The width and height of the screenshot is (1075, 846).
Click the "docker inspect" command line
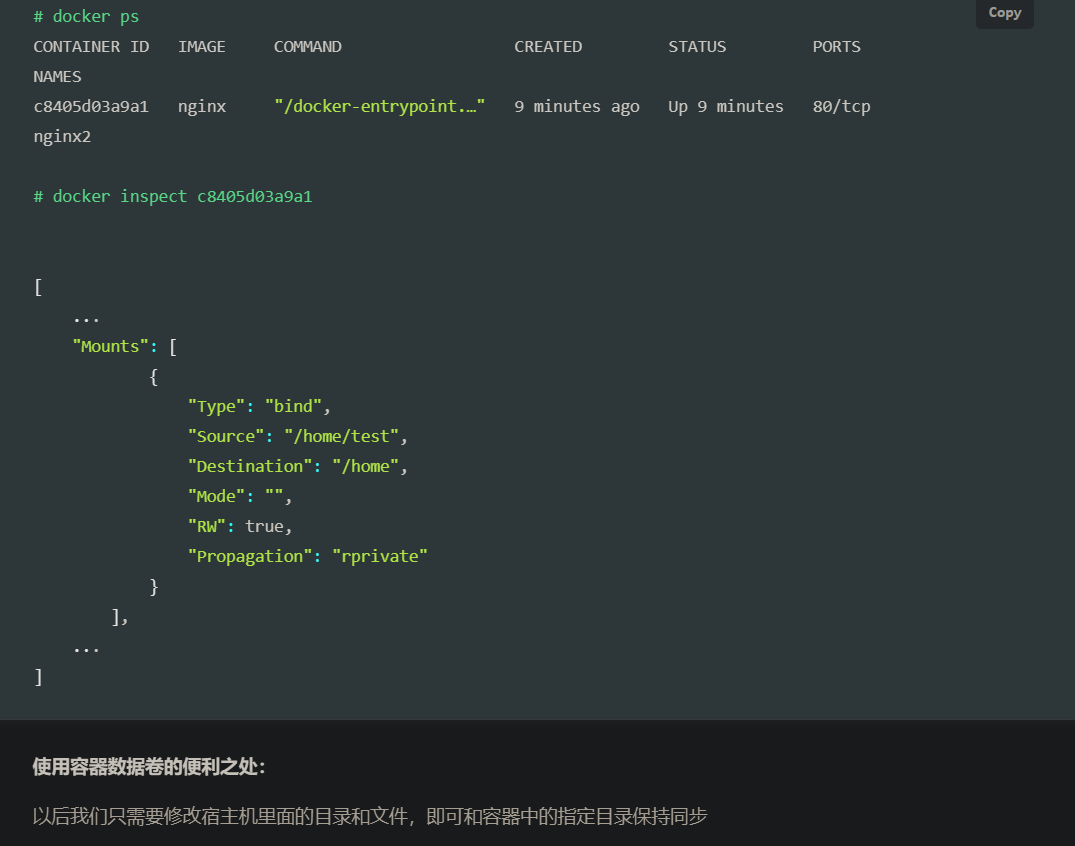pyautogui.click(x=172, y=197)
